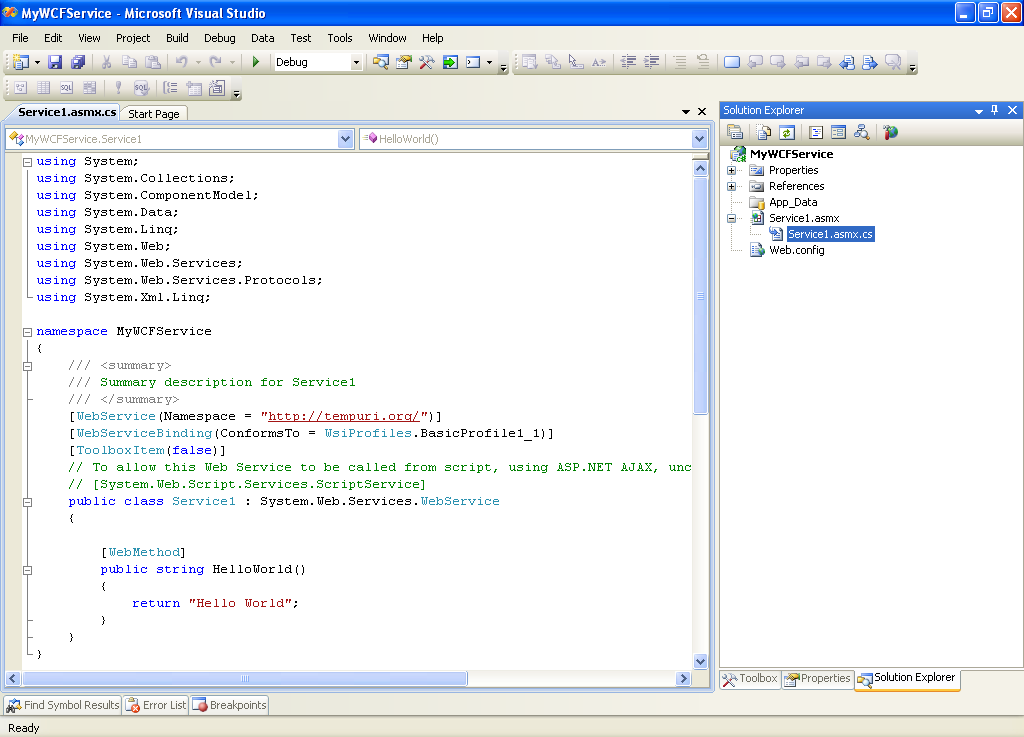
Task: Open the HelloWorld() members dropdown
Action: click(x=699, y=139)
